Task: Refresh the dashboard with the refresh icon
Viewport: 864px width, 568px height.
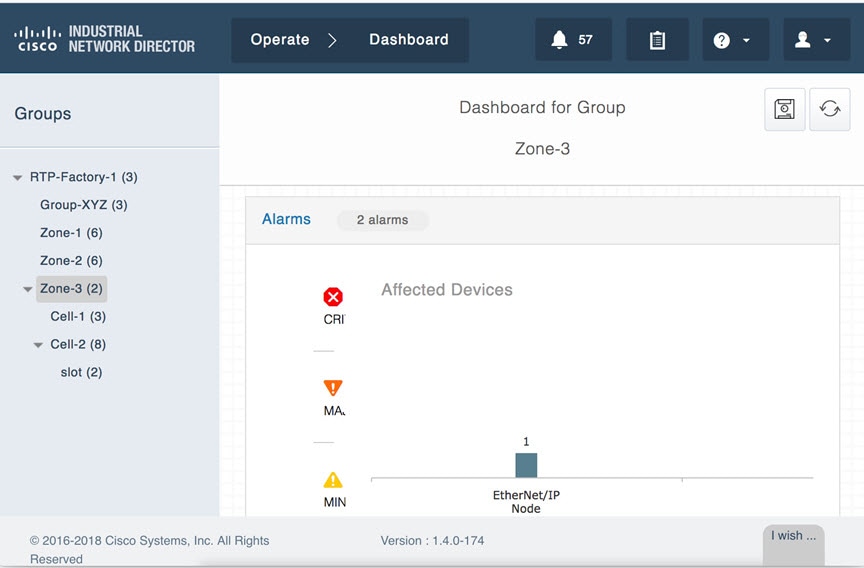Action: click(829, 109)
